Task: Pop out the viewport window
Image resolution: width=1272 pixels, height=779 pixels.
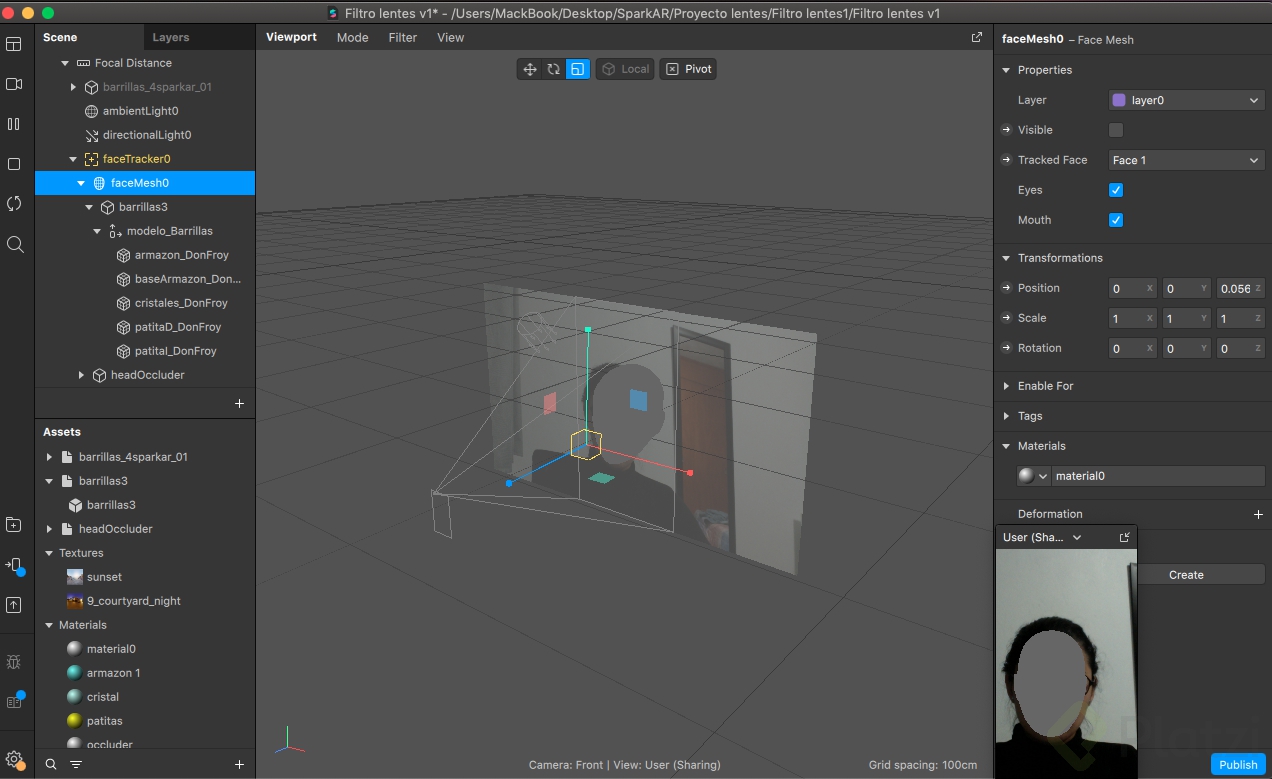Action: tap(977, 37)
